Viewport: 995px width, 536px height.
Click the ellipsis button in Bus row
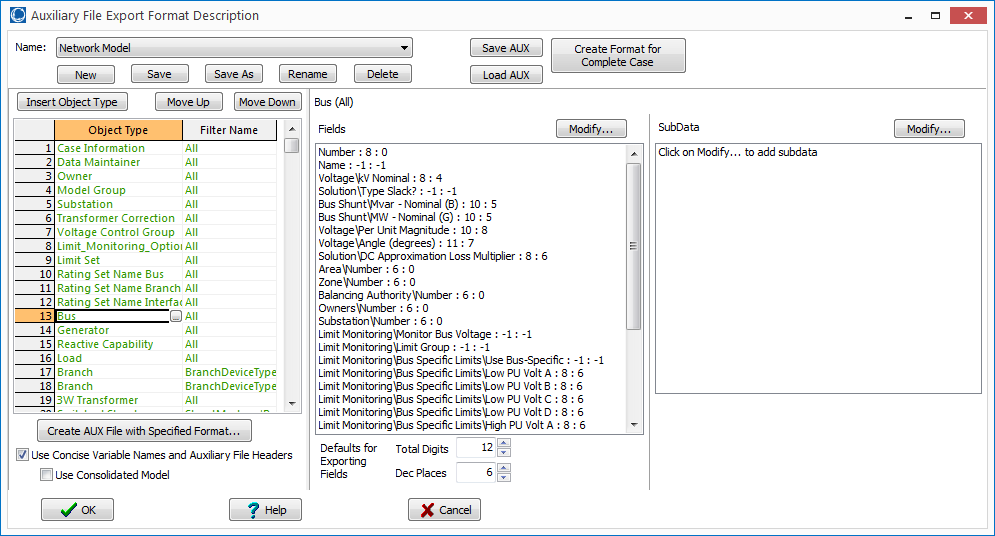point(176,316)
